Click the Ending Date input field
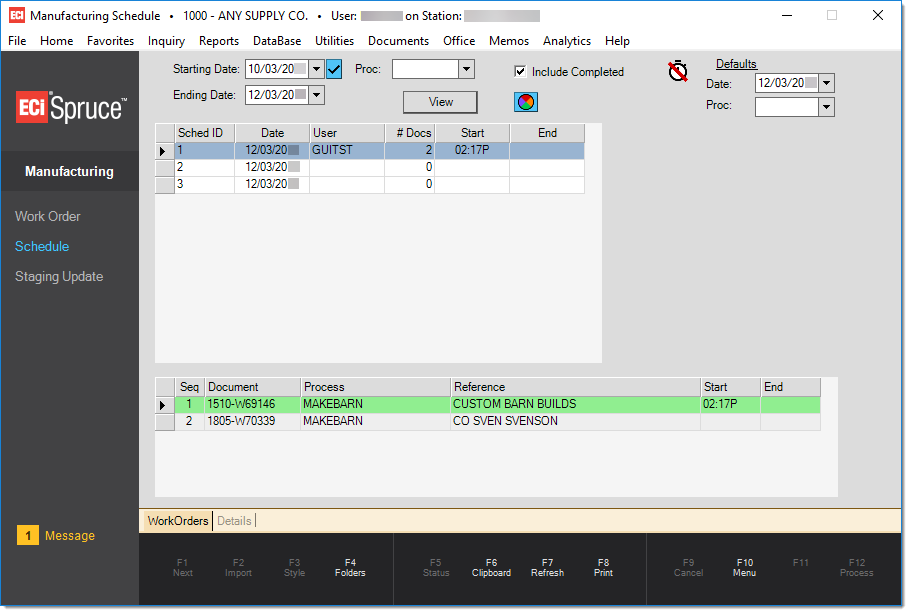Screen dimensions: 909x613 [277, 95]
